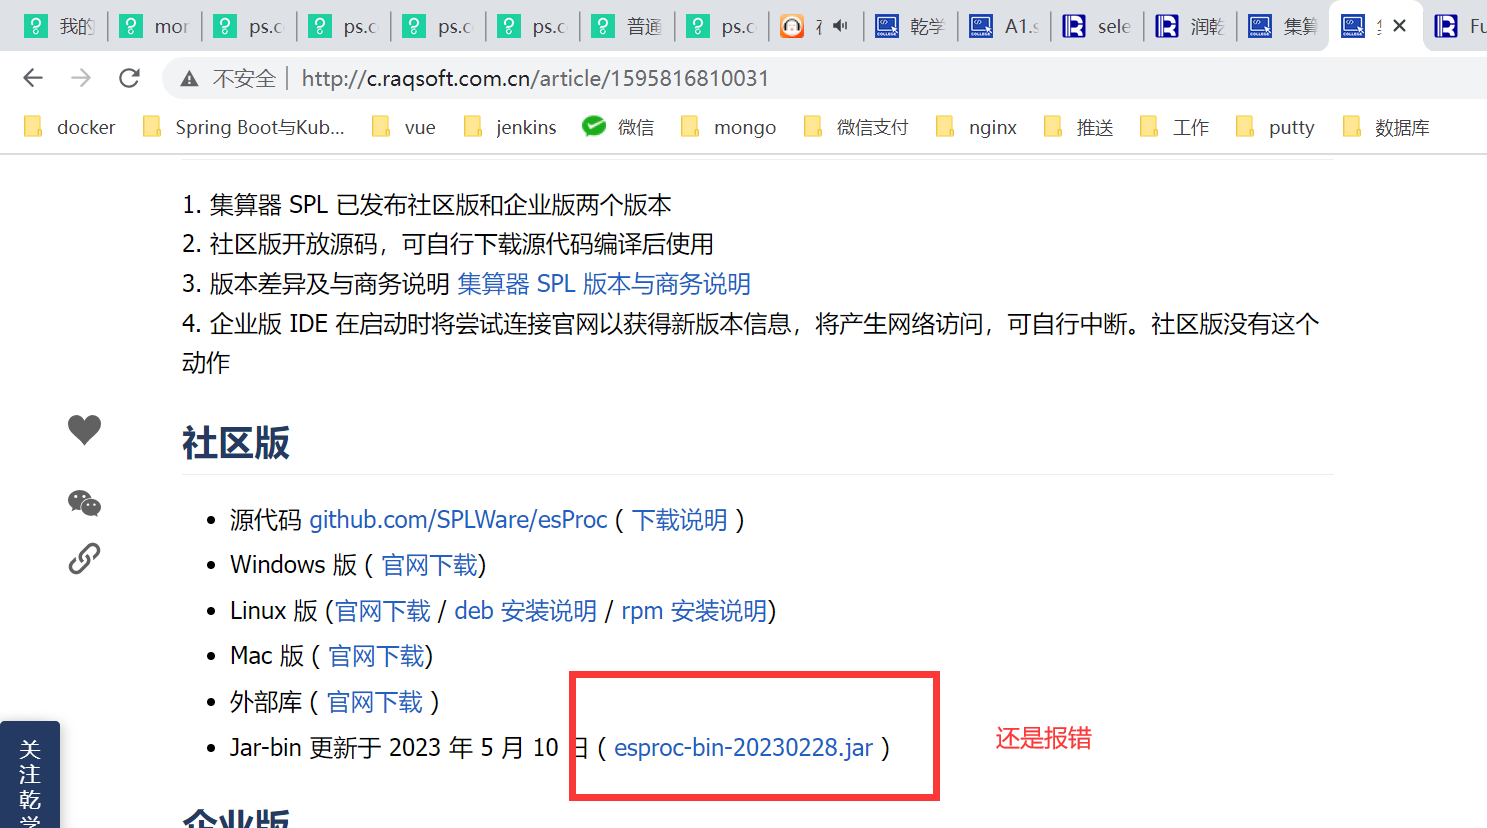Open the 数据库 bookmark folder

coord(1386,127)
